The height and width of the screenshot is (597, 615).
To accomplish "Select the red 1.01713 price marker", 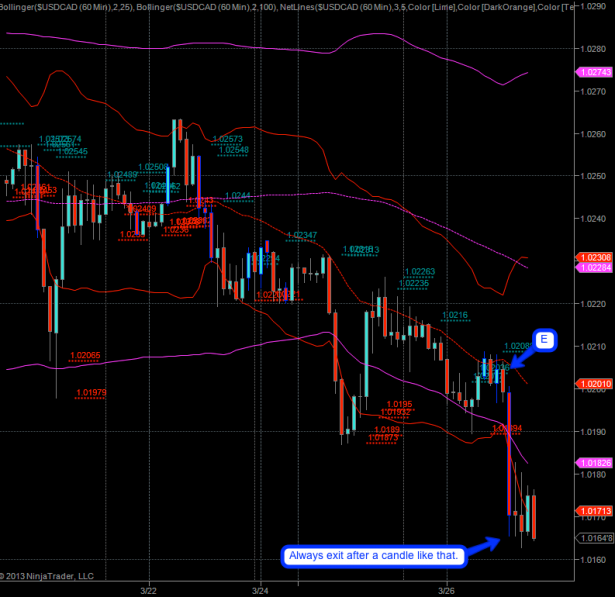I will tap(594, 511).
